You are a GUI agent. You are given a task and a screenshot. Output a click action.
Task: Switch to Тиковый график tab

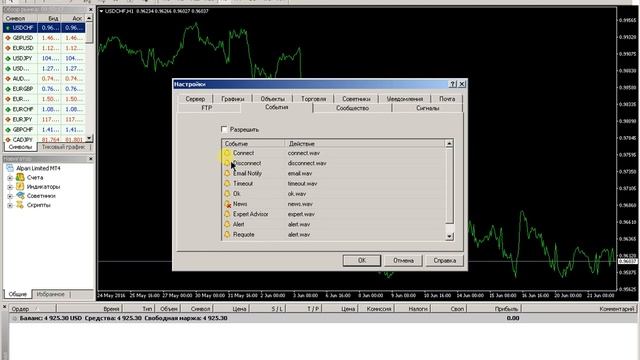point(63,147)
